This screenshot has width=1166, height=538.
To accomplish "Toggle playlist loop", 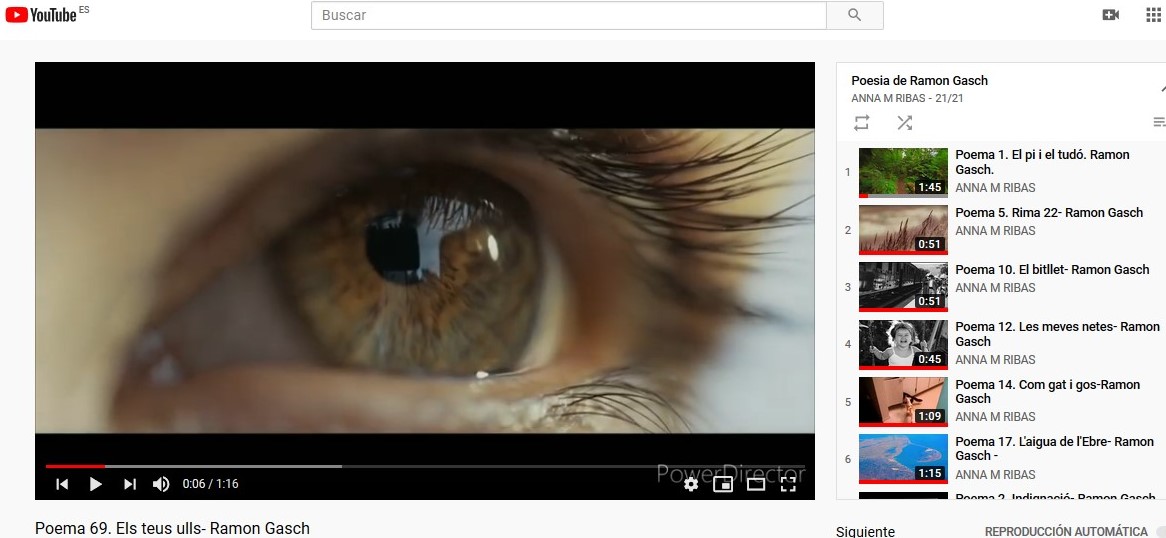I will 862,123.
